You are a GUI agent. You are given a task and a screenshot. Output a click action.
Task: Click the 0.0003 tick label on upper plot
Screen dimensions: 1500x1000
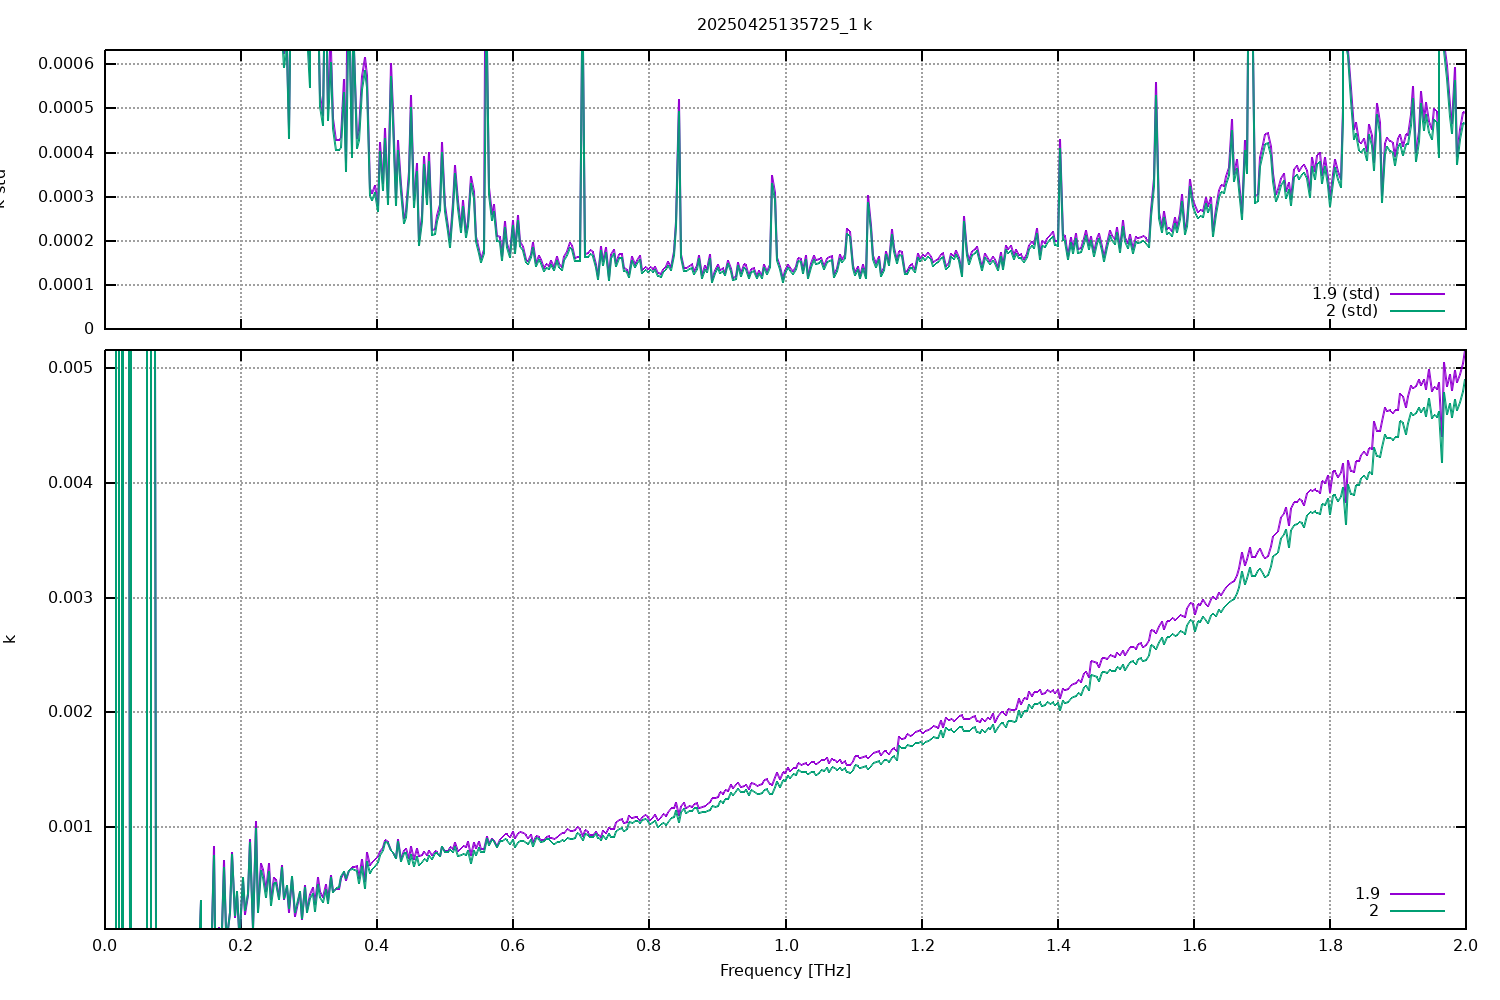(x=66, y=197)
